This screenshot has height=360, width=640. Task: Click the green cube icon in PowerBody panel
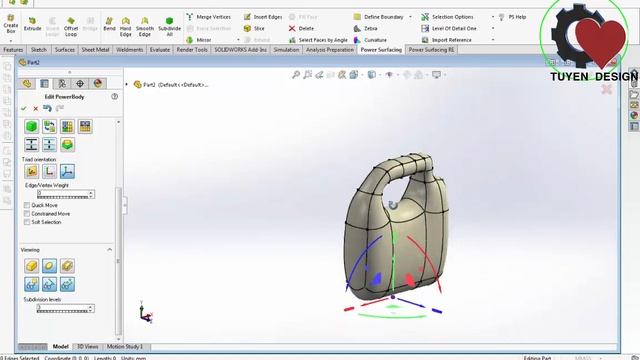(31, 127)
